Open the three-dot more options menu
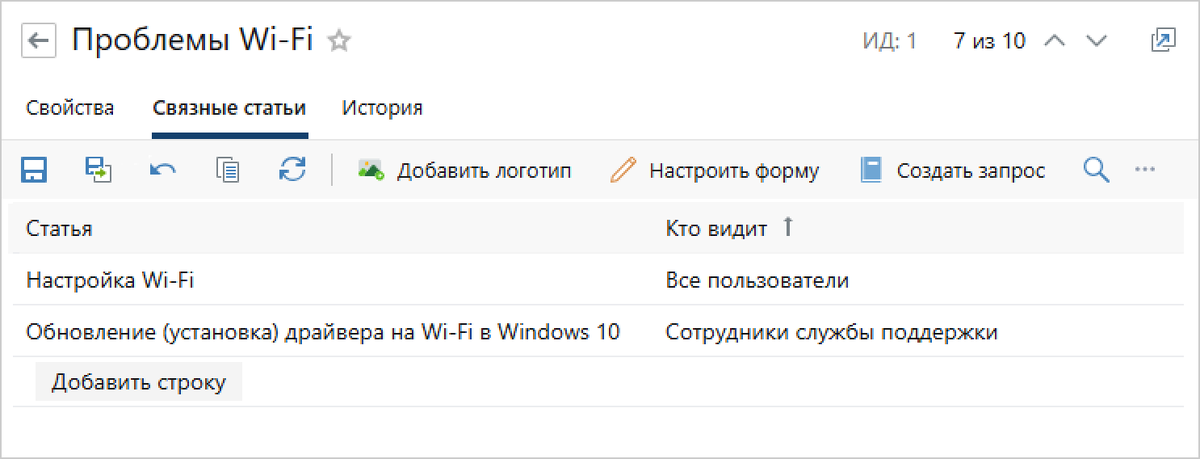The width and height of the screenshot is (1200, 459). click(1145, 171)
